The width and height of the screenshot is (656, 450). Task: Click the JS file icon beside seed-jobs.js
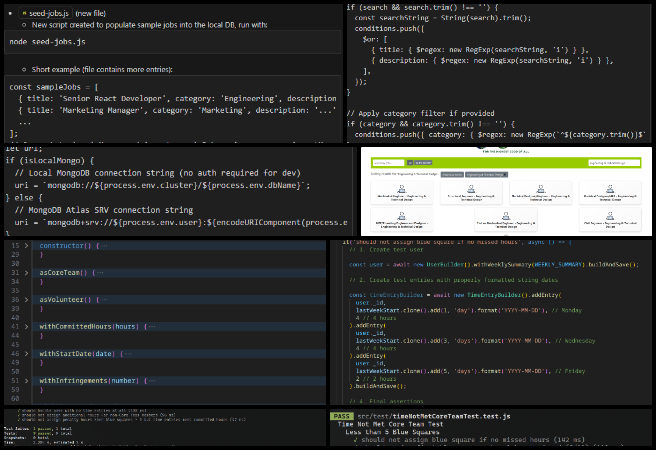click(x=24, y=13)
